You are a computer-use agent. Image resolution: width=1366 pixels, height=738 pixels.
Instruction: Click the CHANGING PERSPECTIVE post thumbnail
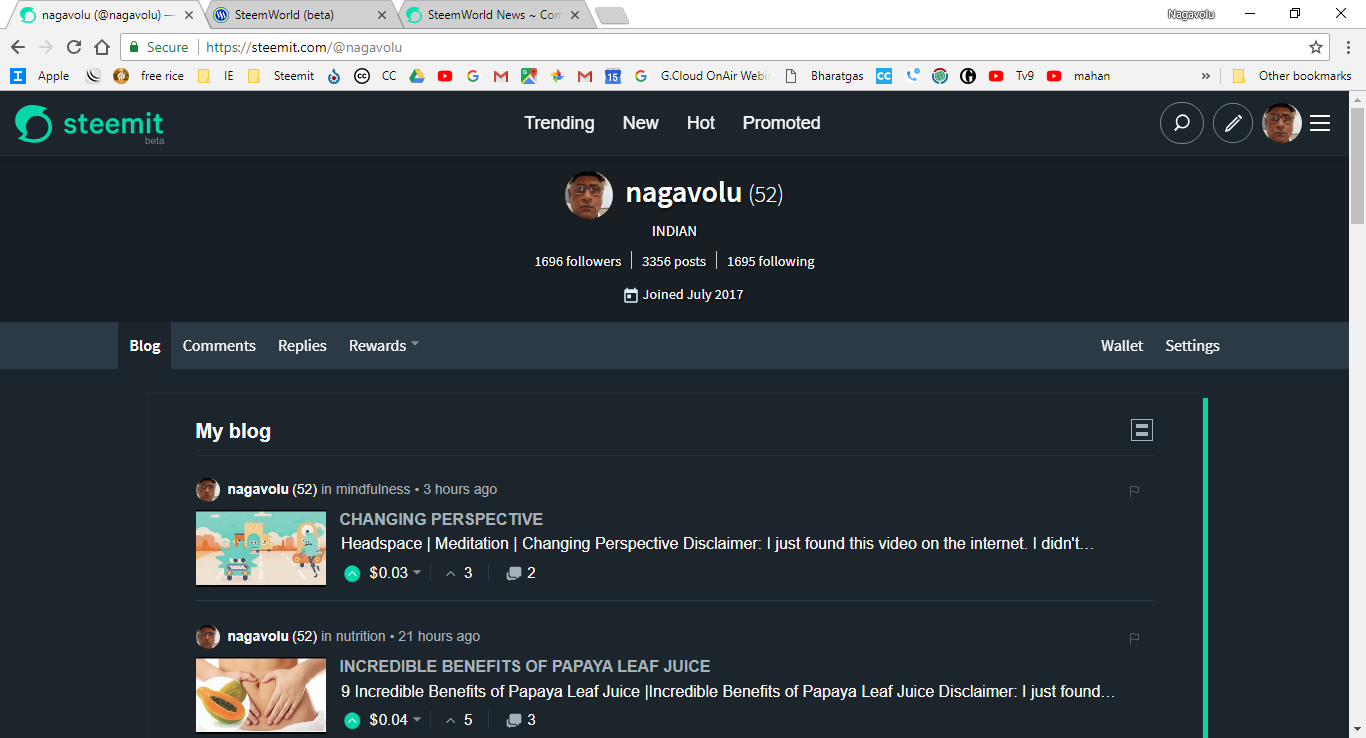coord(261,548)
